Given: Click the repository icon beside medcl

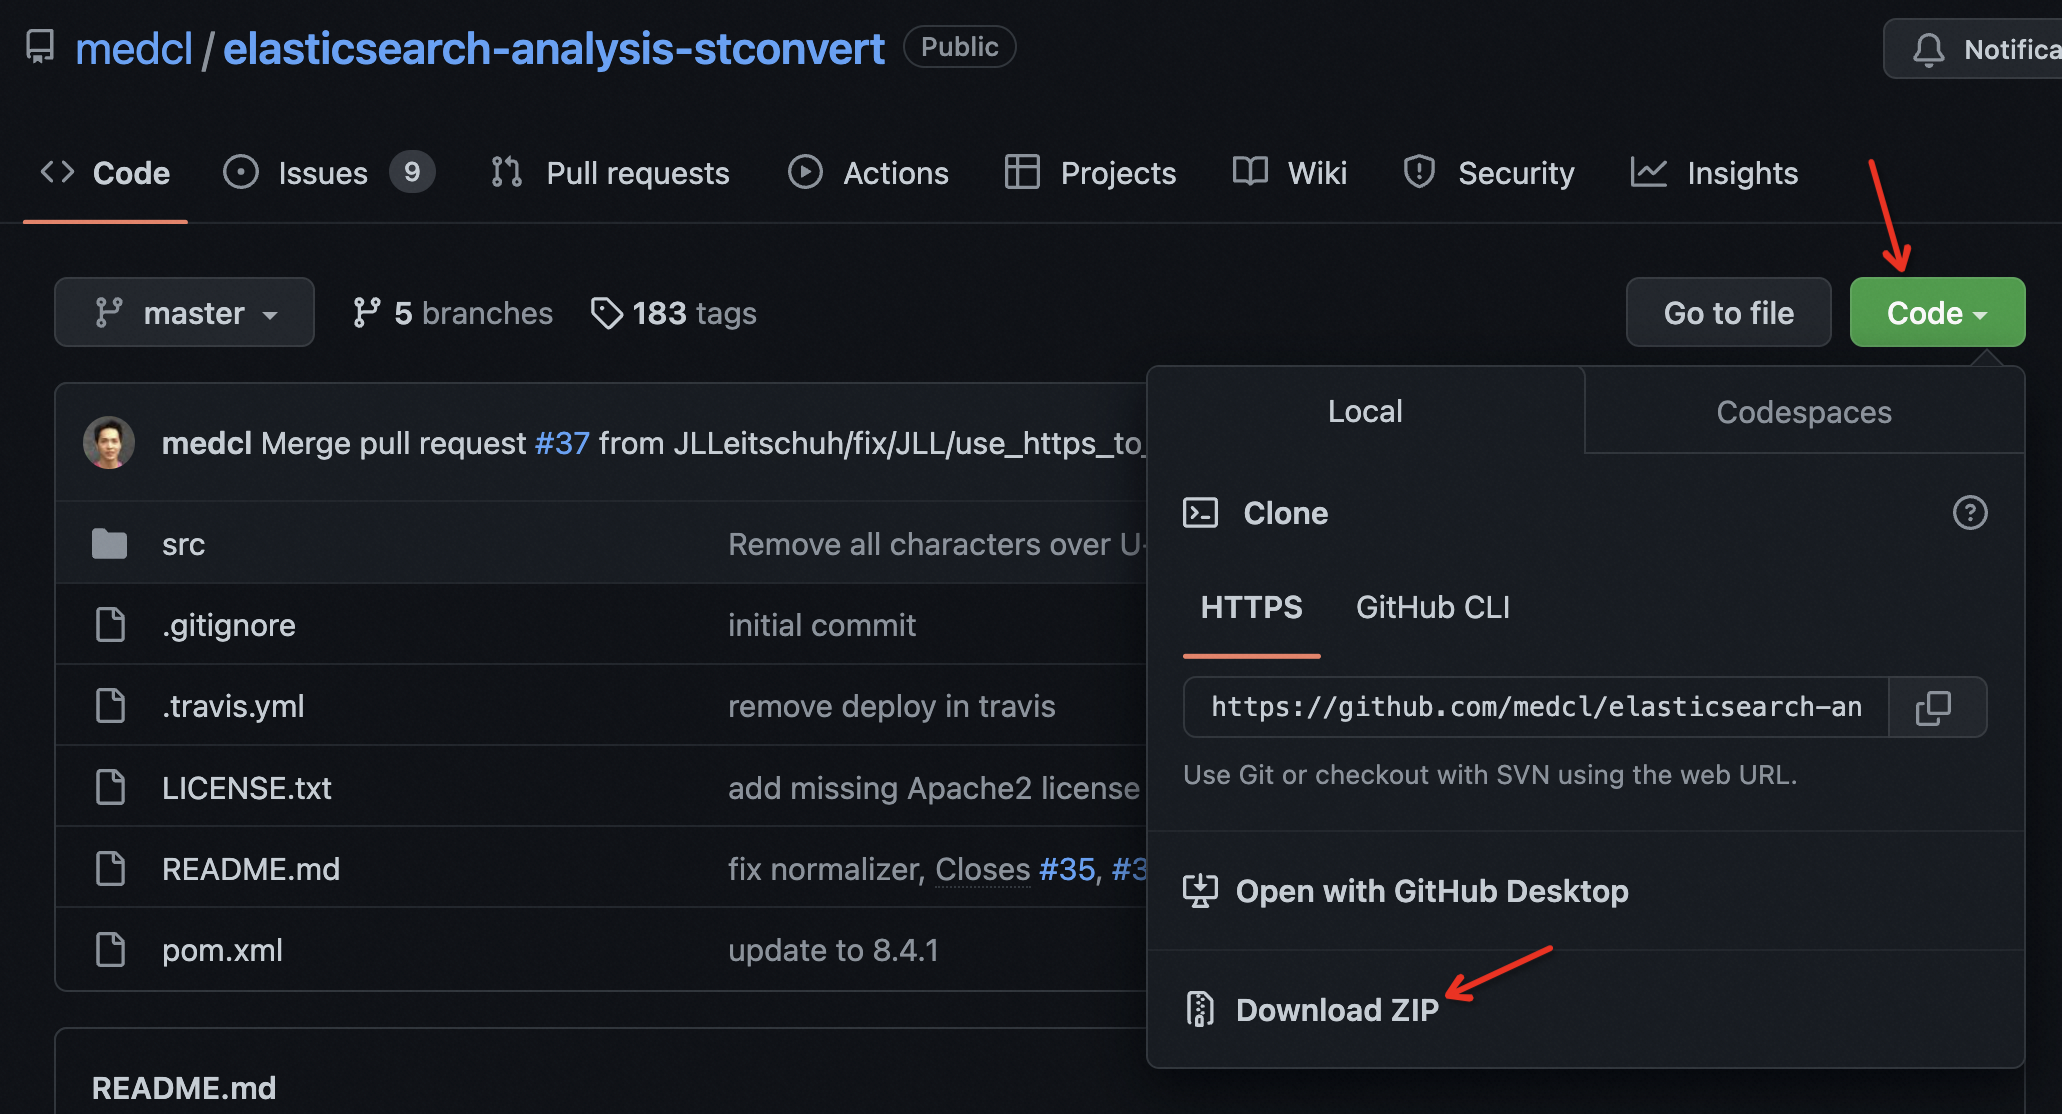Looking at the screenshot, I should [x=40, y=47].
